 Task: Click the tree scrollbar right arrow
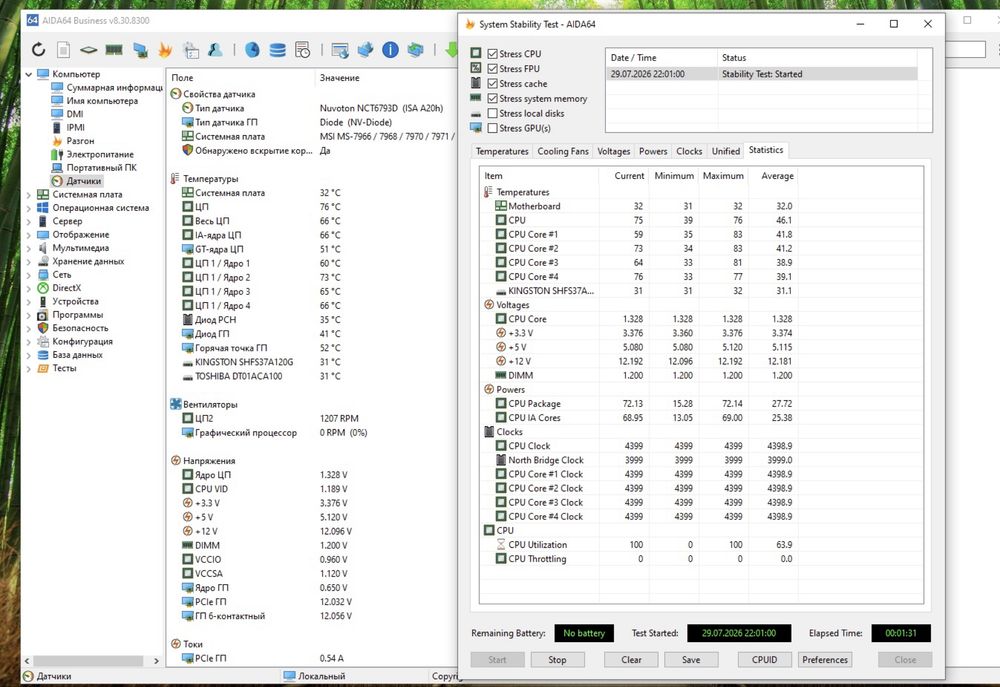tap(156, 661)
